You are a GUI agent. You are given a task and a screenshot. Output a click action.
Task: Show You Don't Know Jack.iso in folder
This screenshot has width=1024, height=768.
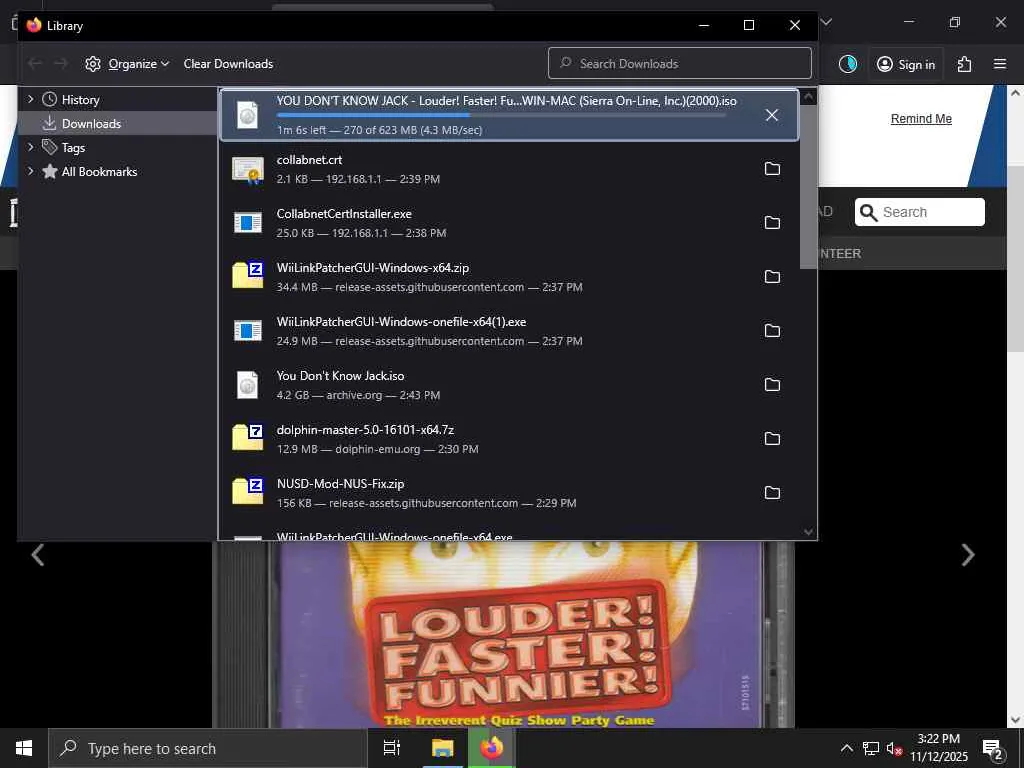(x=772, y=385)
